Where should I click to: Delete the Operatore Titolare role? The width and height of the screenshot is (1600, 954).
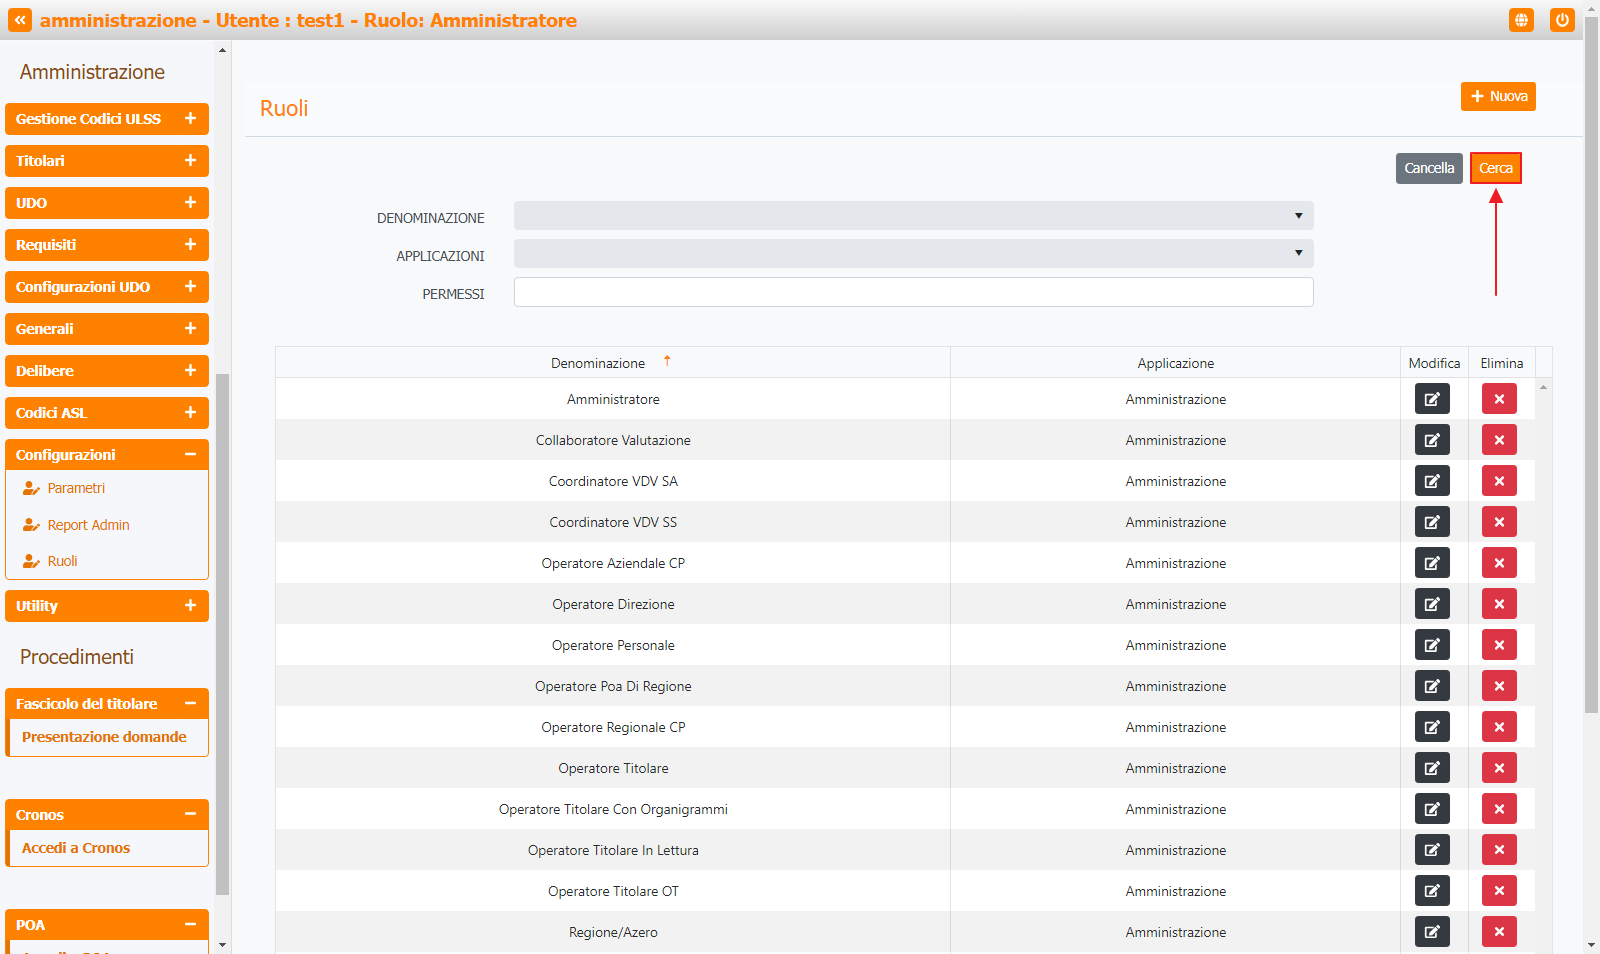pos(1499,768)
